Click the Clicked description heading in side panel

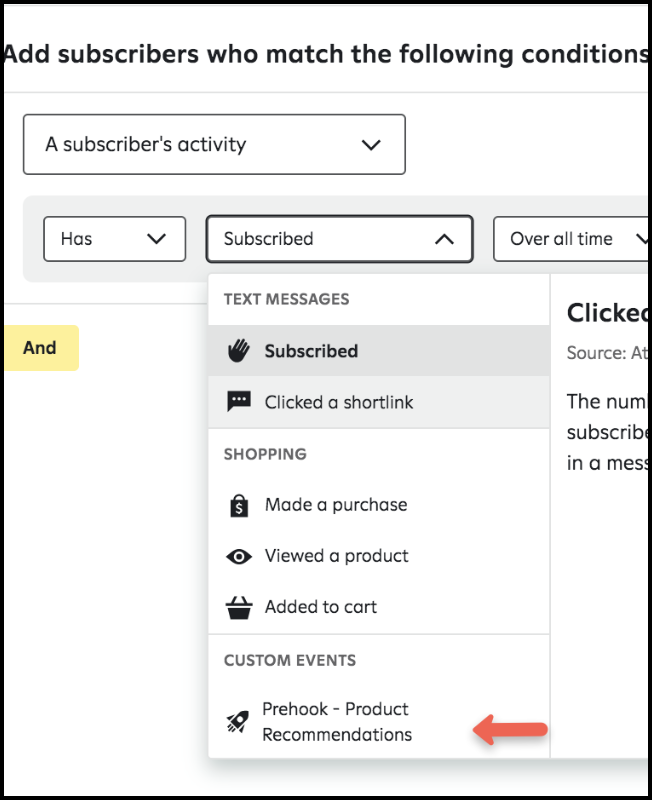click(607, 313)
